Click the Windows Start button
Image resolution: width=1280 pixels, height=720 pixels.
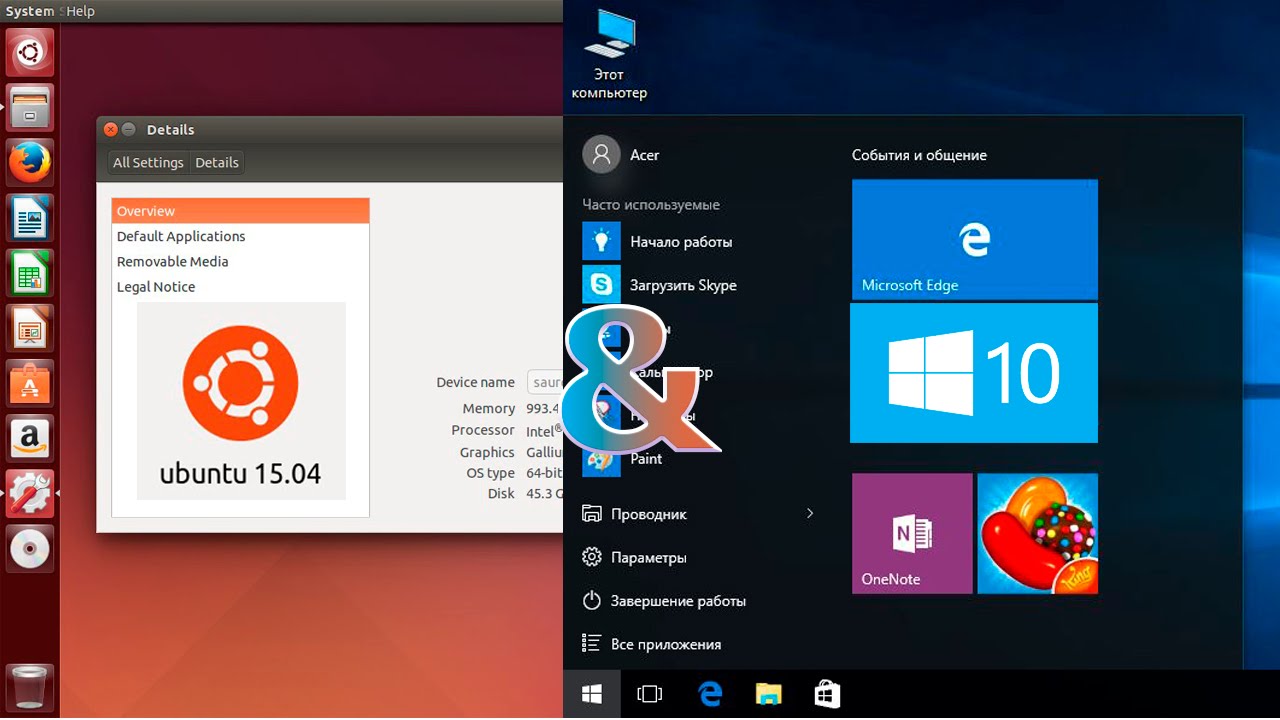click(591, 694)
